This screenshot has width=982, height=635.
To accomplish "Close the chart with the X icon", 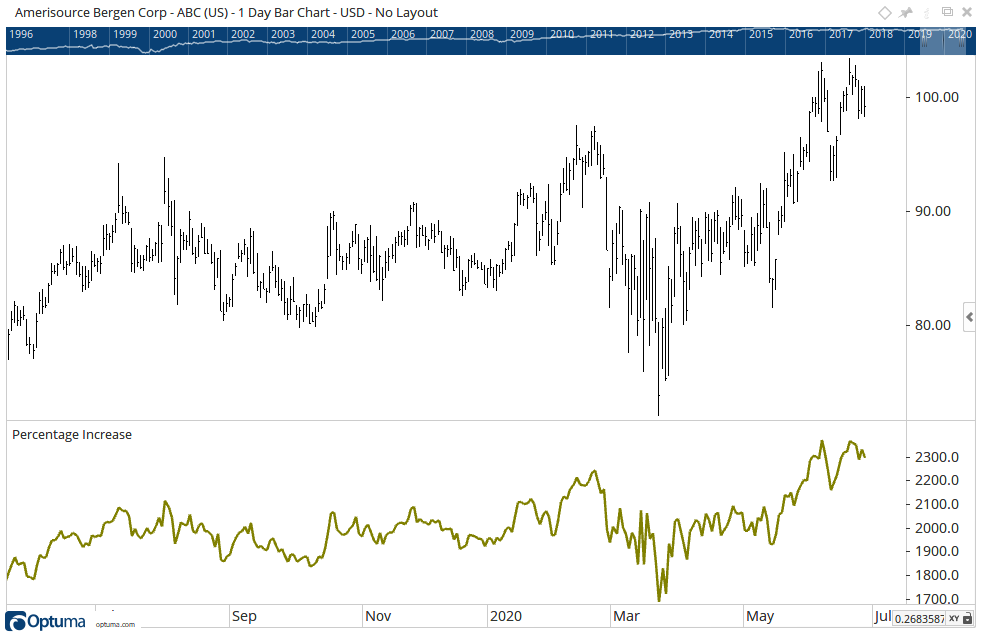I will coord(968,13).
